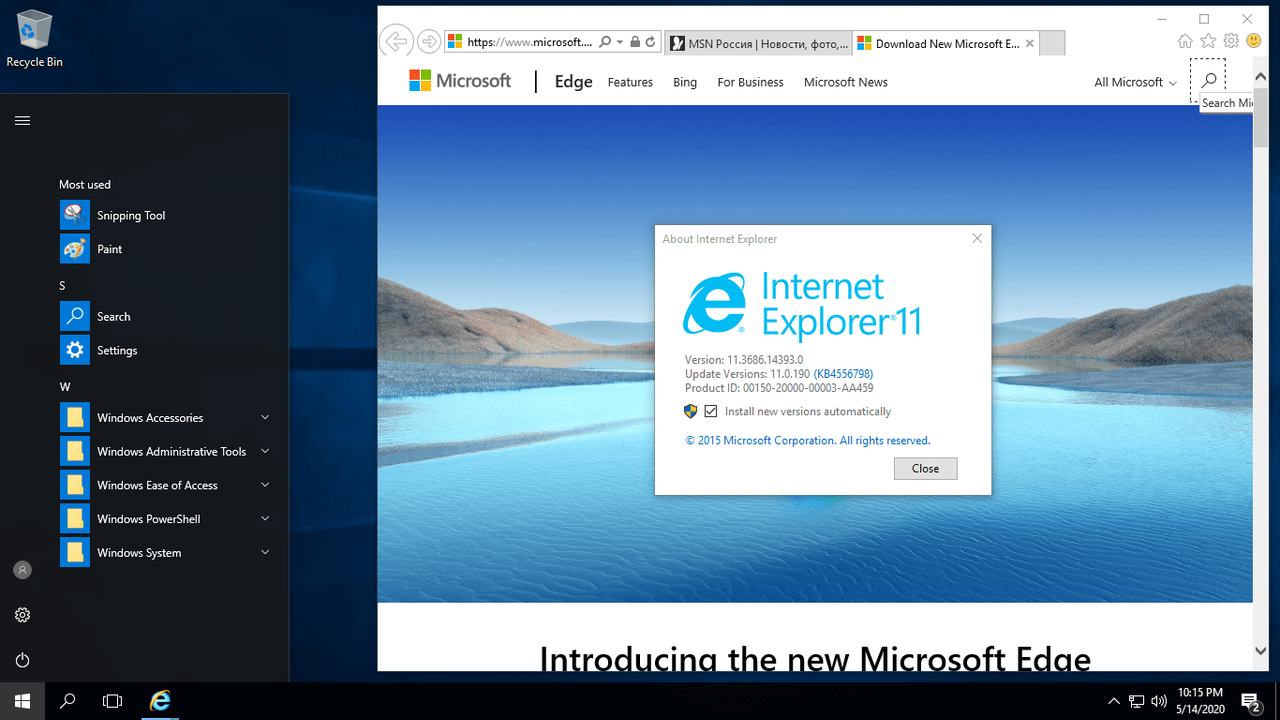Viewport: 1280px width, 720px height.
Task: Open the address bar autocomplete dropdown arrow
Action: (620, 42)
